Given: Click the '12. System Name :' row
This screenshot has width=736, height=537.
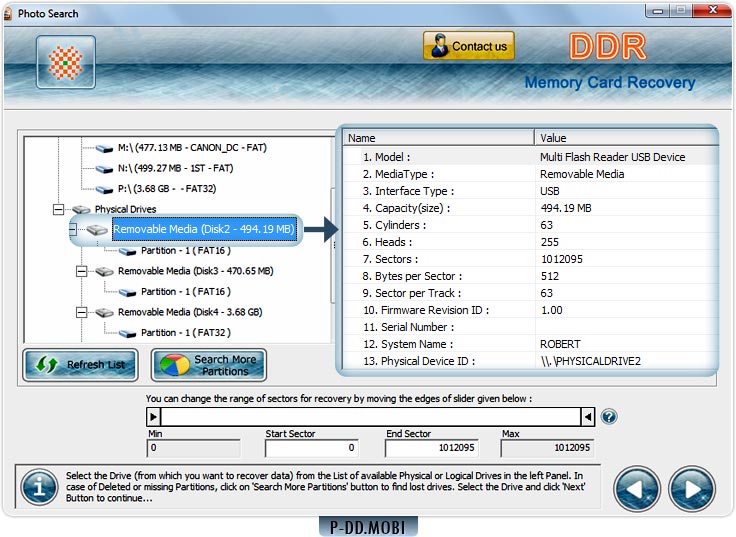Looking at the screenshot, I should (530, 344).
